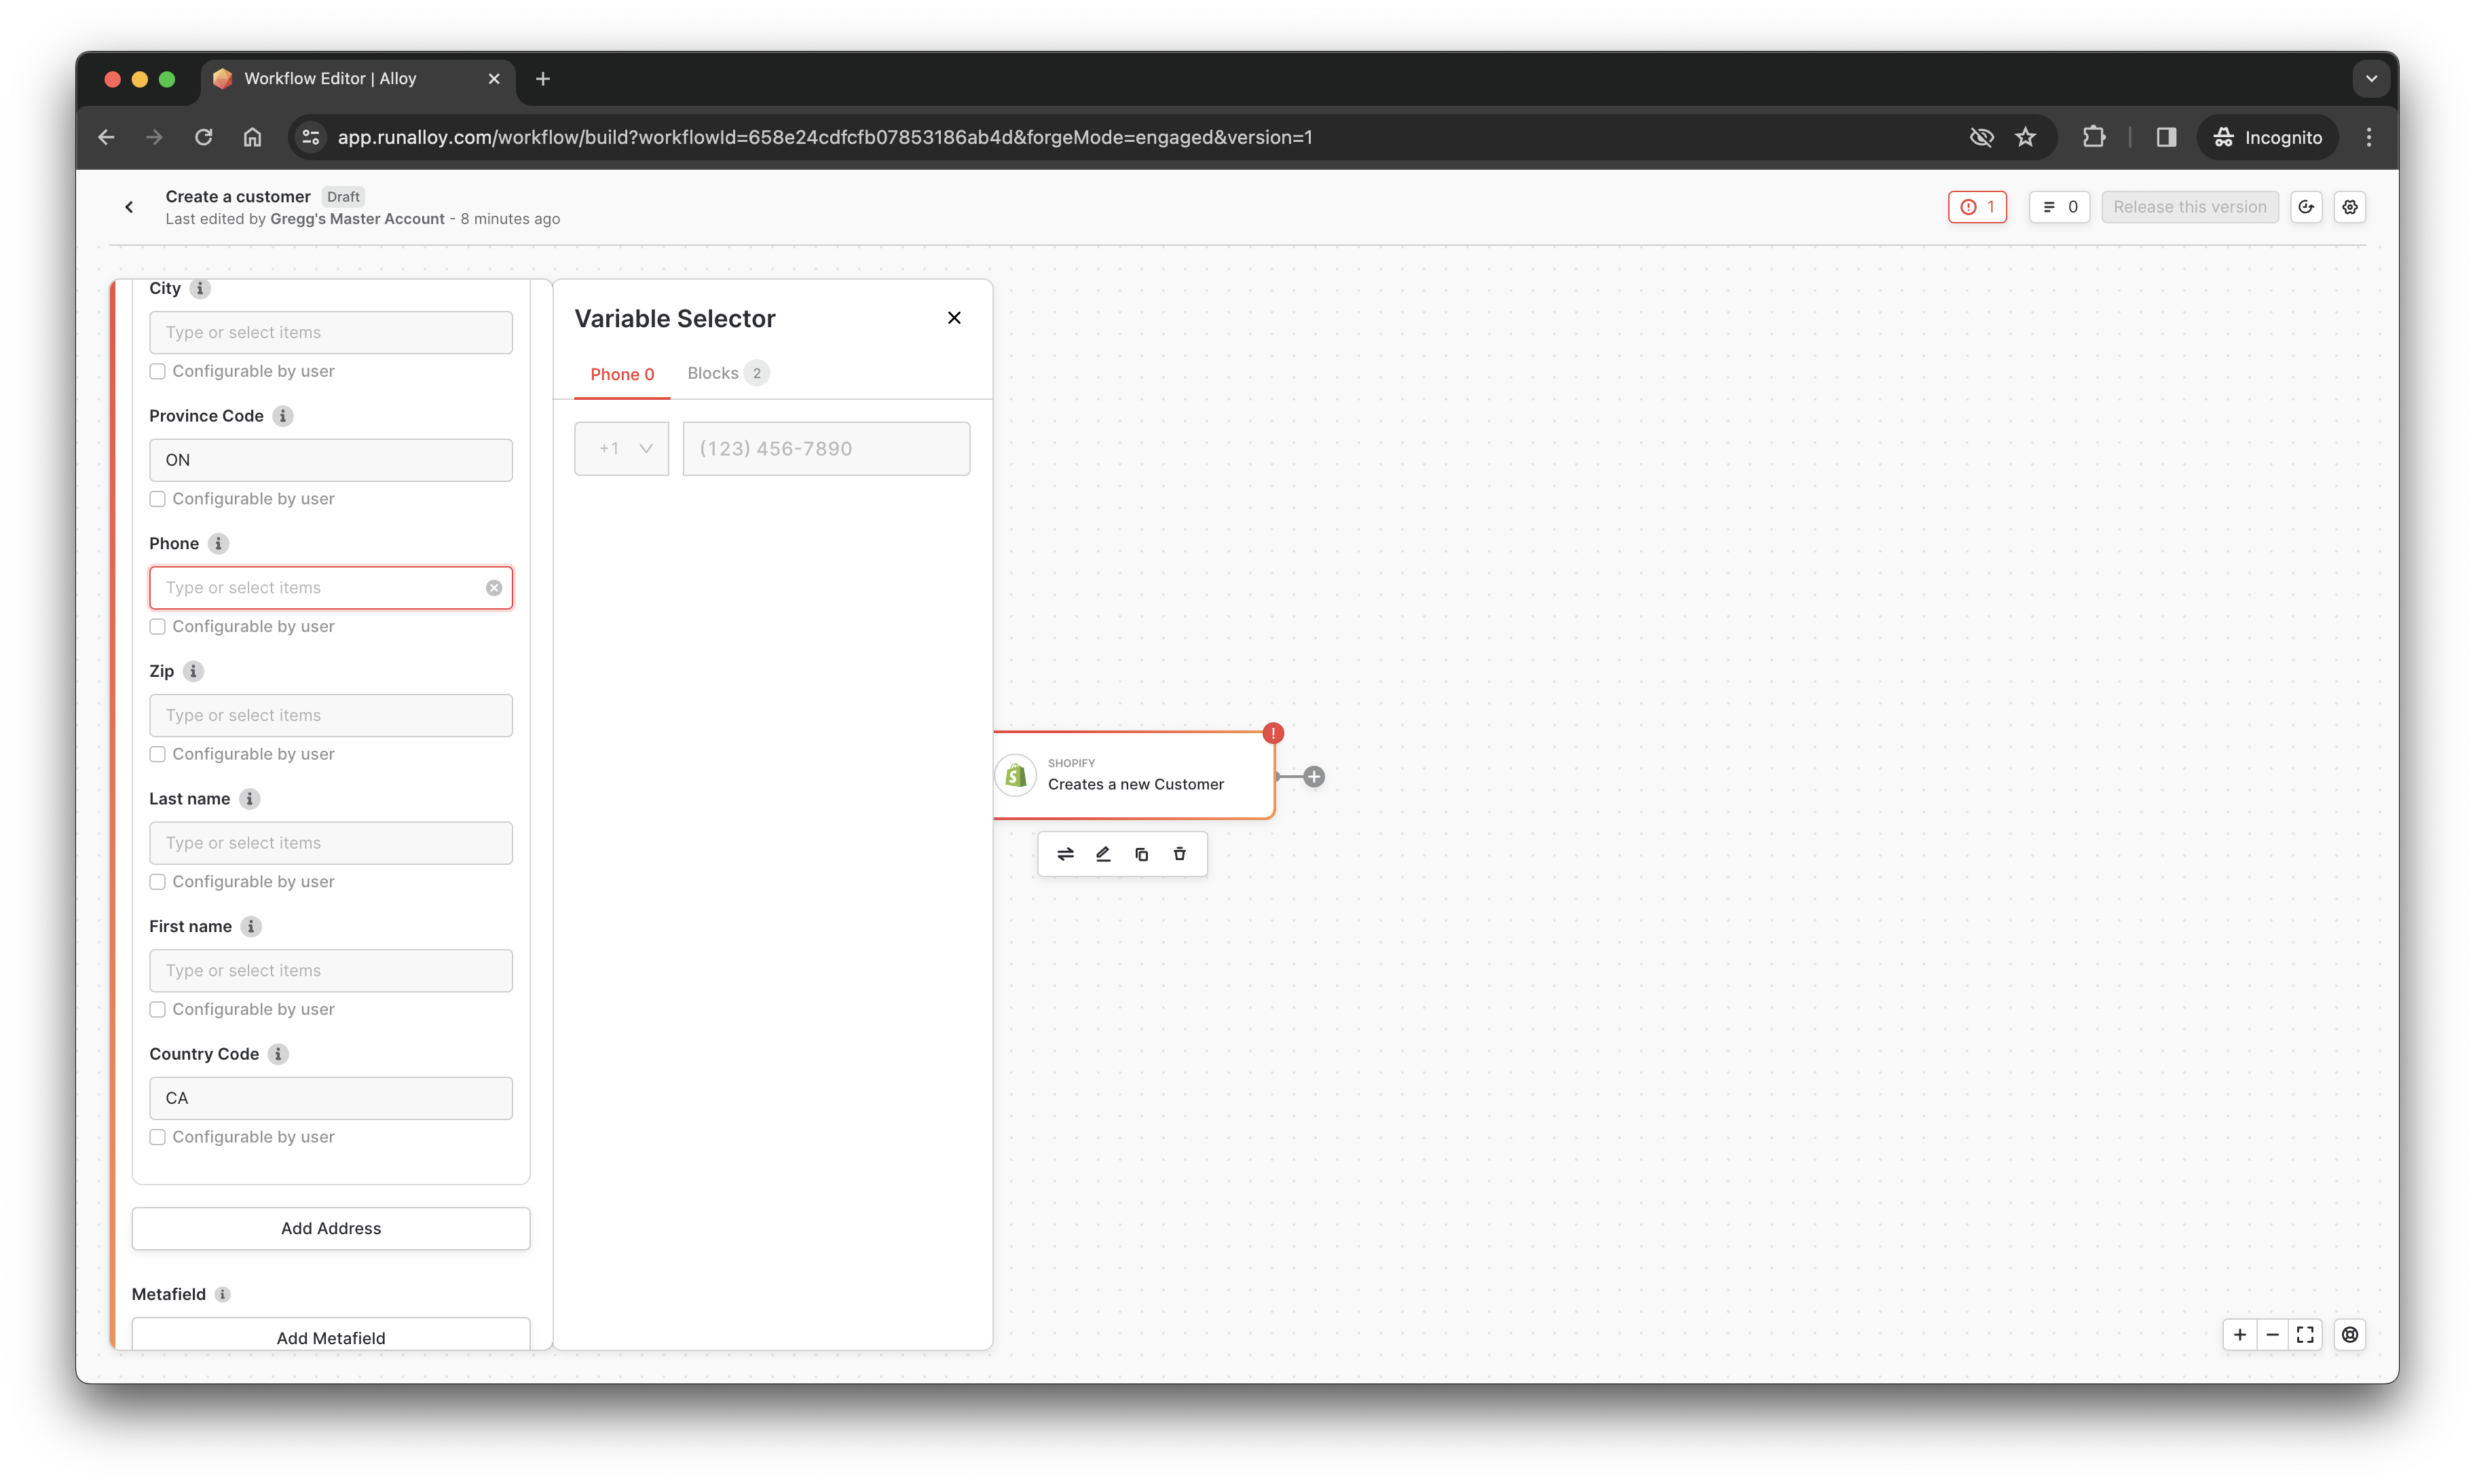2475x1484 pixels.
Task: Open the errors counter showing 1
Action: [1977, 207]
